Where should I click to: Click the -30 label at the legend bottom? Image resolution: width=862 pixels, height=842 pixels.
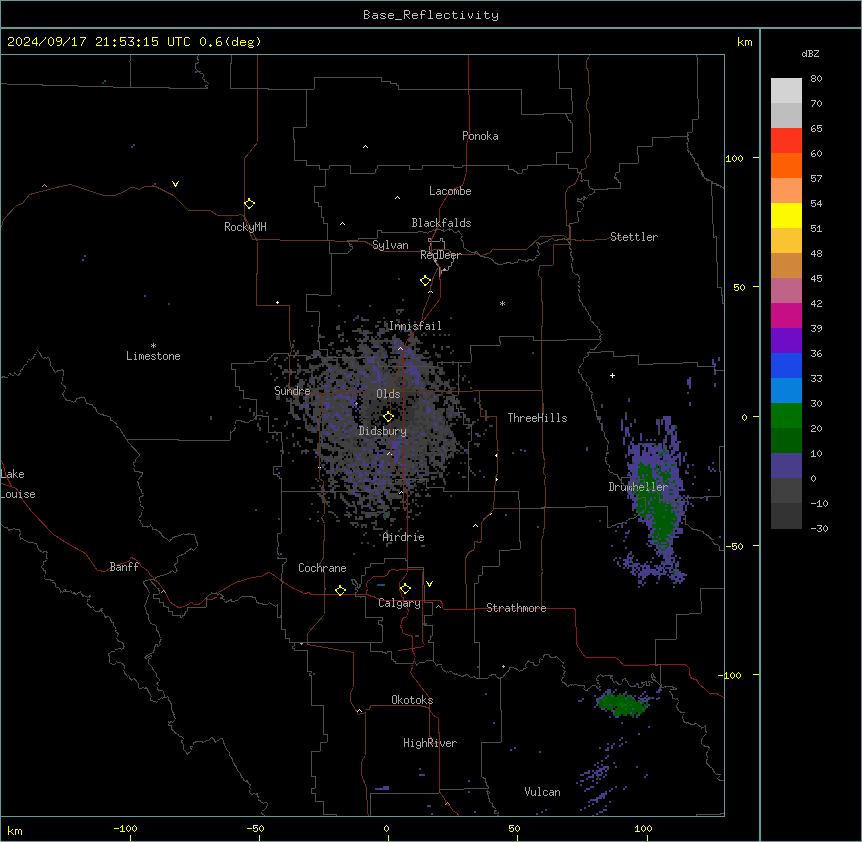819,529
